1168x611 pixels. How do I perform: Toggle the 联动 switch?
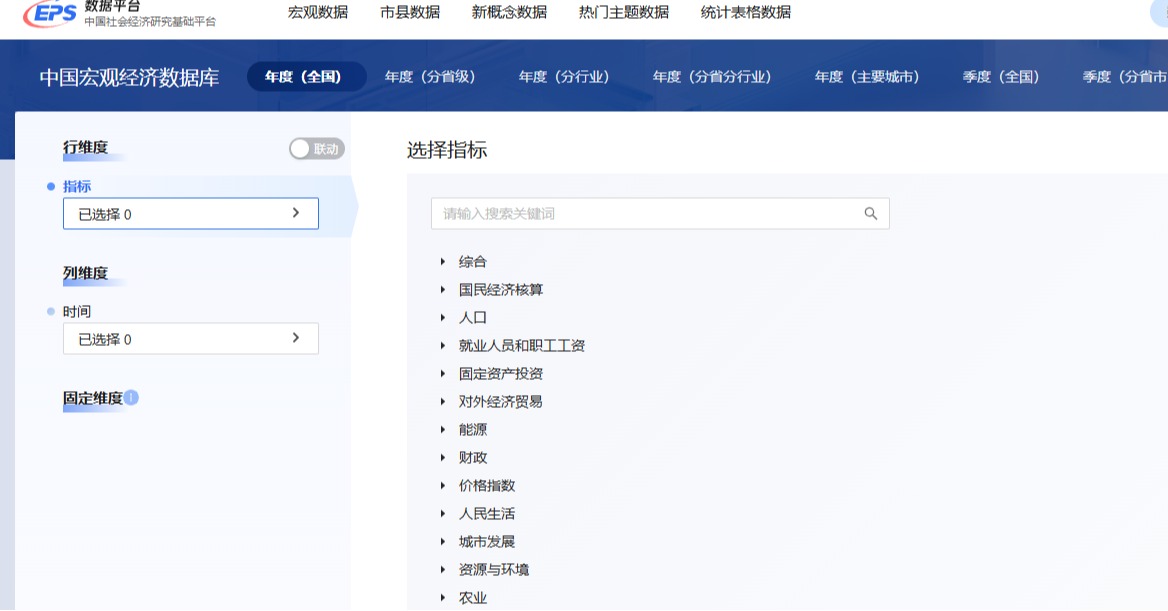[x=317, y=148]
